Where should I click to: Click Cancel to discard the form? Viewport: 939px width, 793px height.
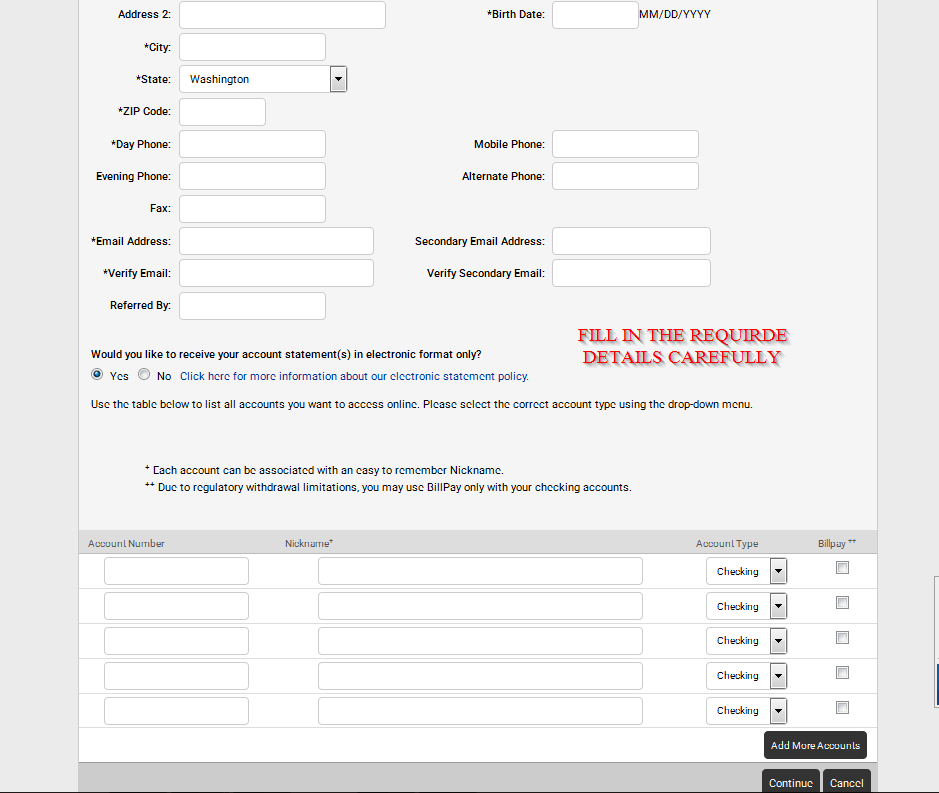846,782
